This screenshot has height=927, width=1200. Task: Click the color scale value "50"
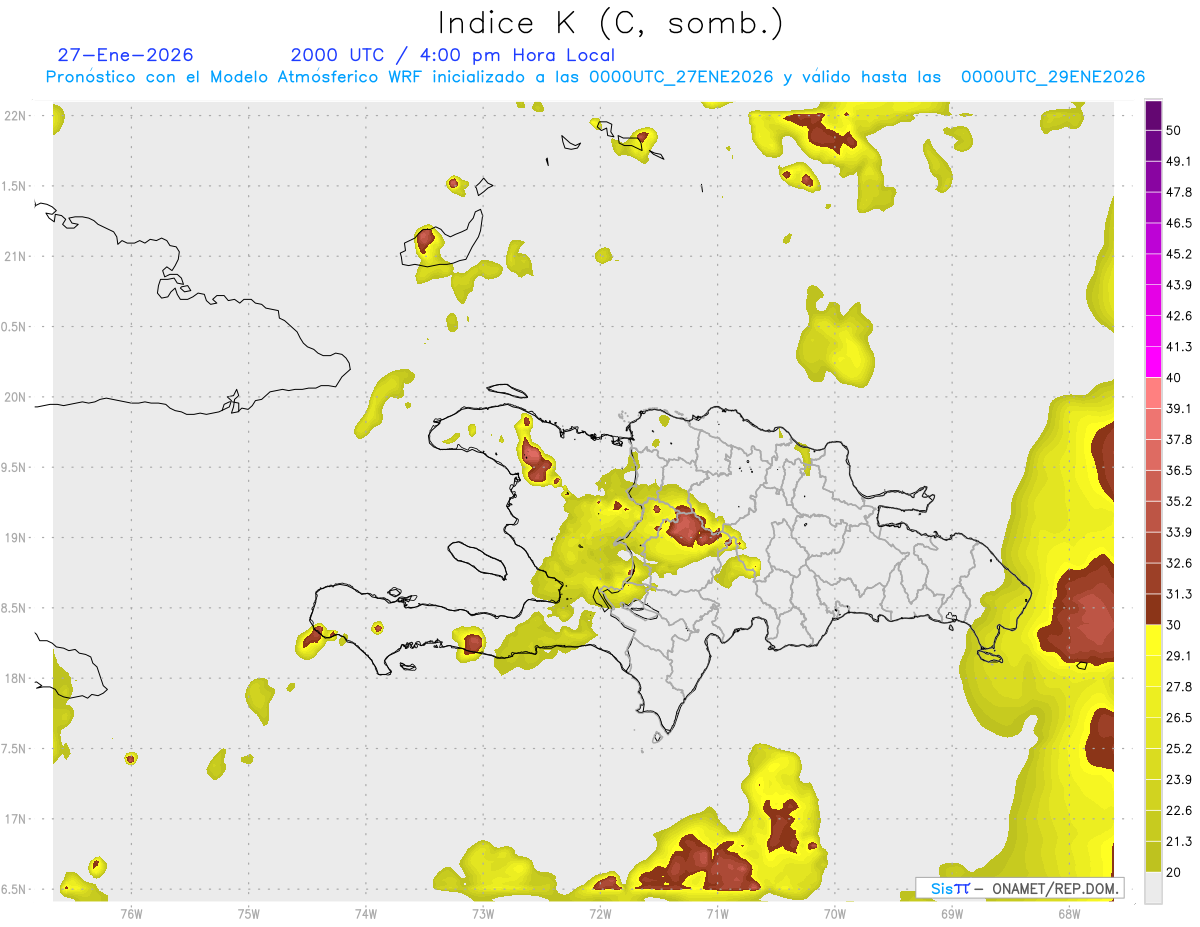click(x=1174, y=130)
